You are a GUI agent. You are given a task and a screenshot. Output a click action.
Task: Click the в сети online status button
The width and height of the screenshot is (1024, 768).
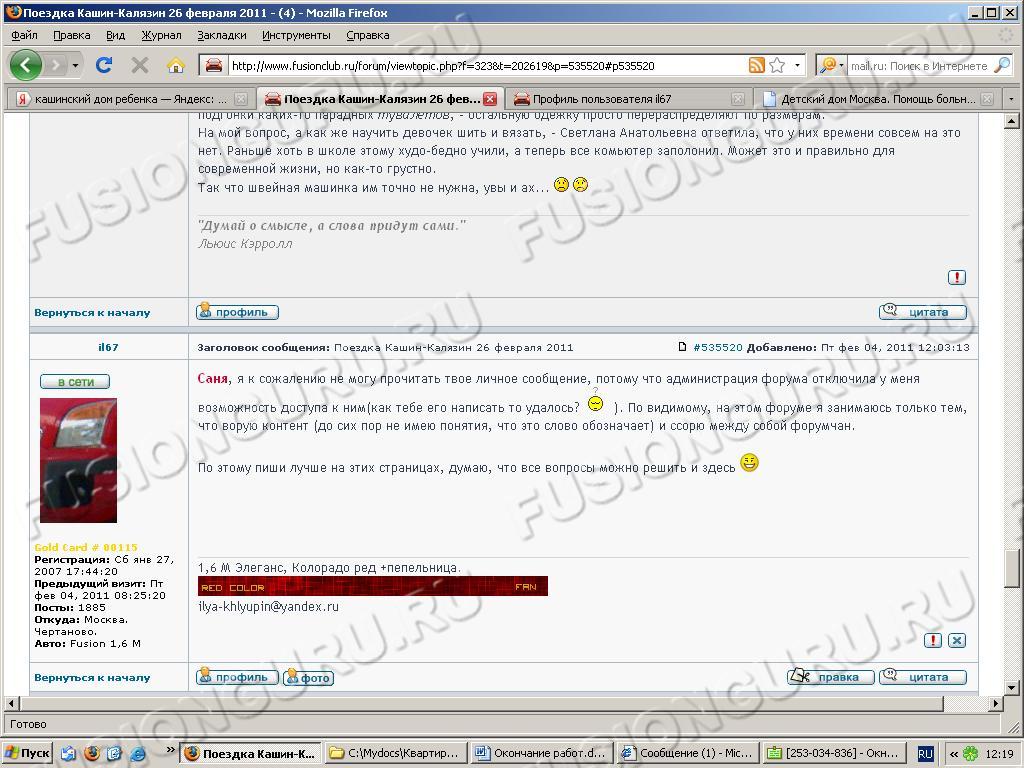click(x=74, y=381)
